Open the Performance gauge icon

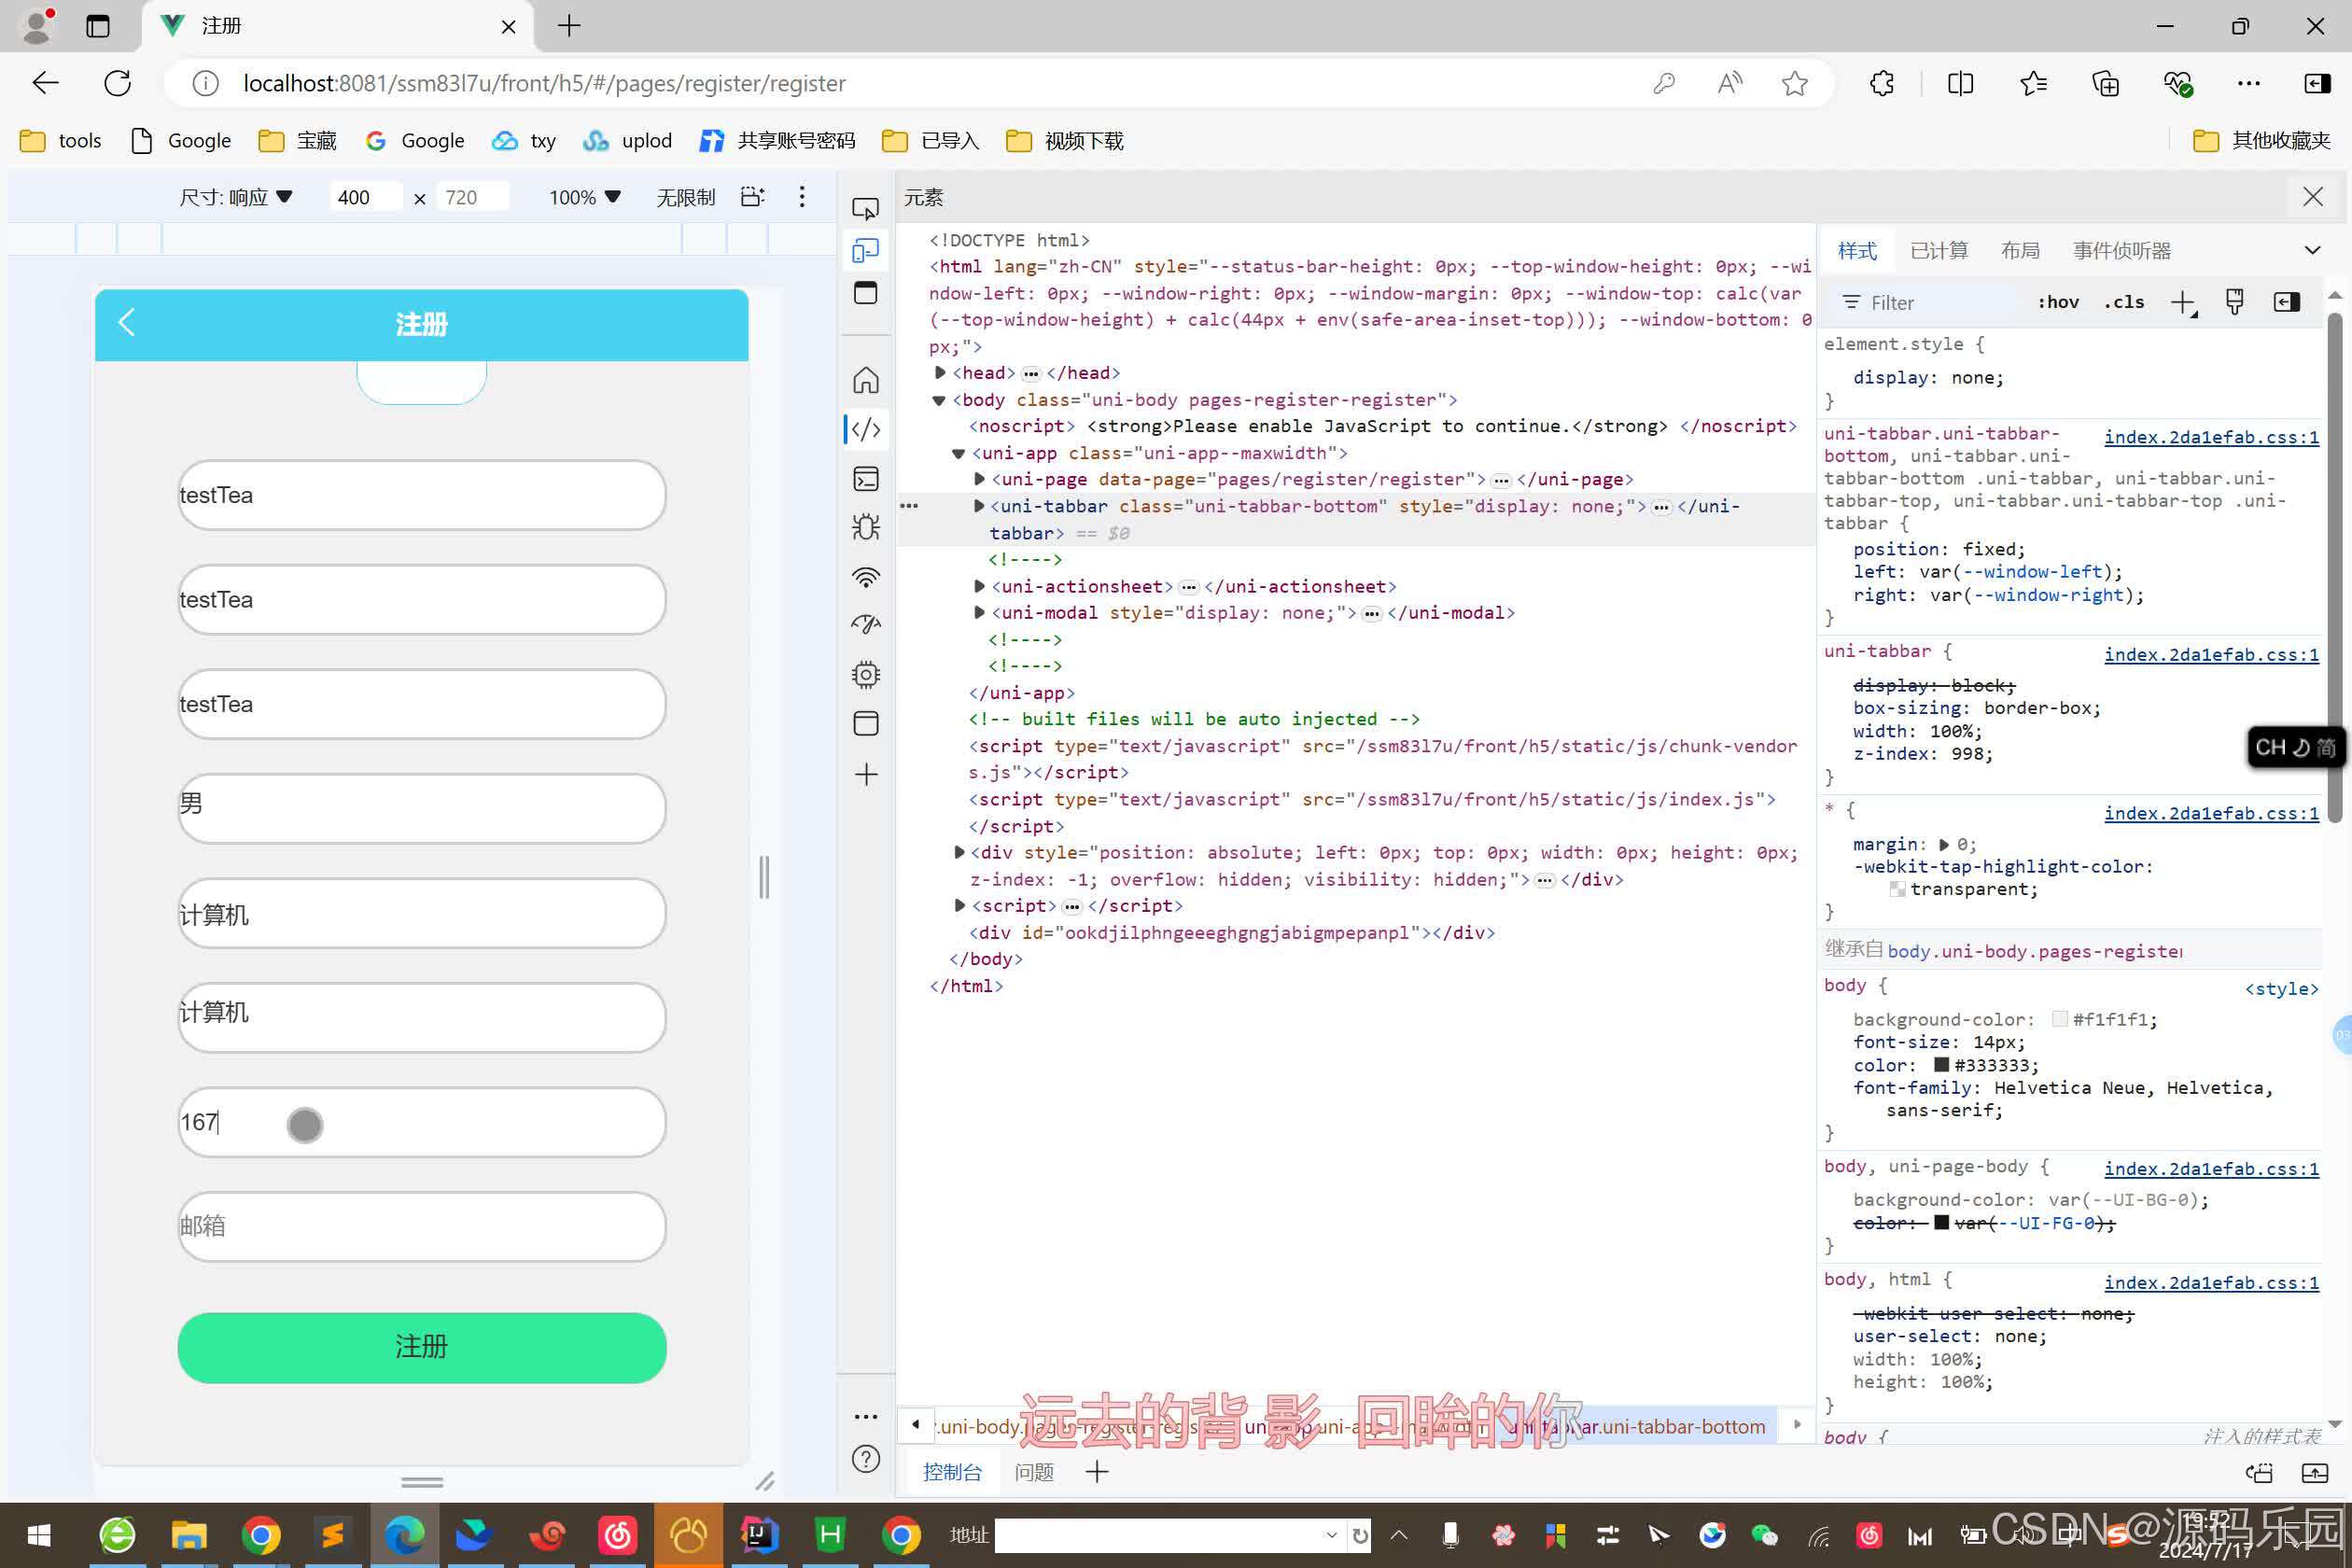point(864,624)
